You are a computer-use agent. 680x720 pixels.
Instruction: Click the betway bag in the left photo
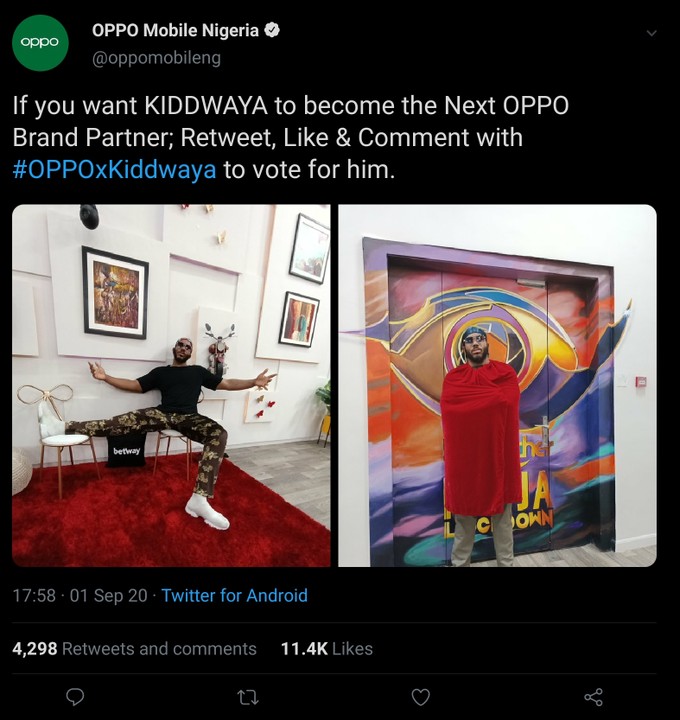(127, 452)
